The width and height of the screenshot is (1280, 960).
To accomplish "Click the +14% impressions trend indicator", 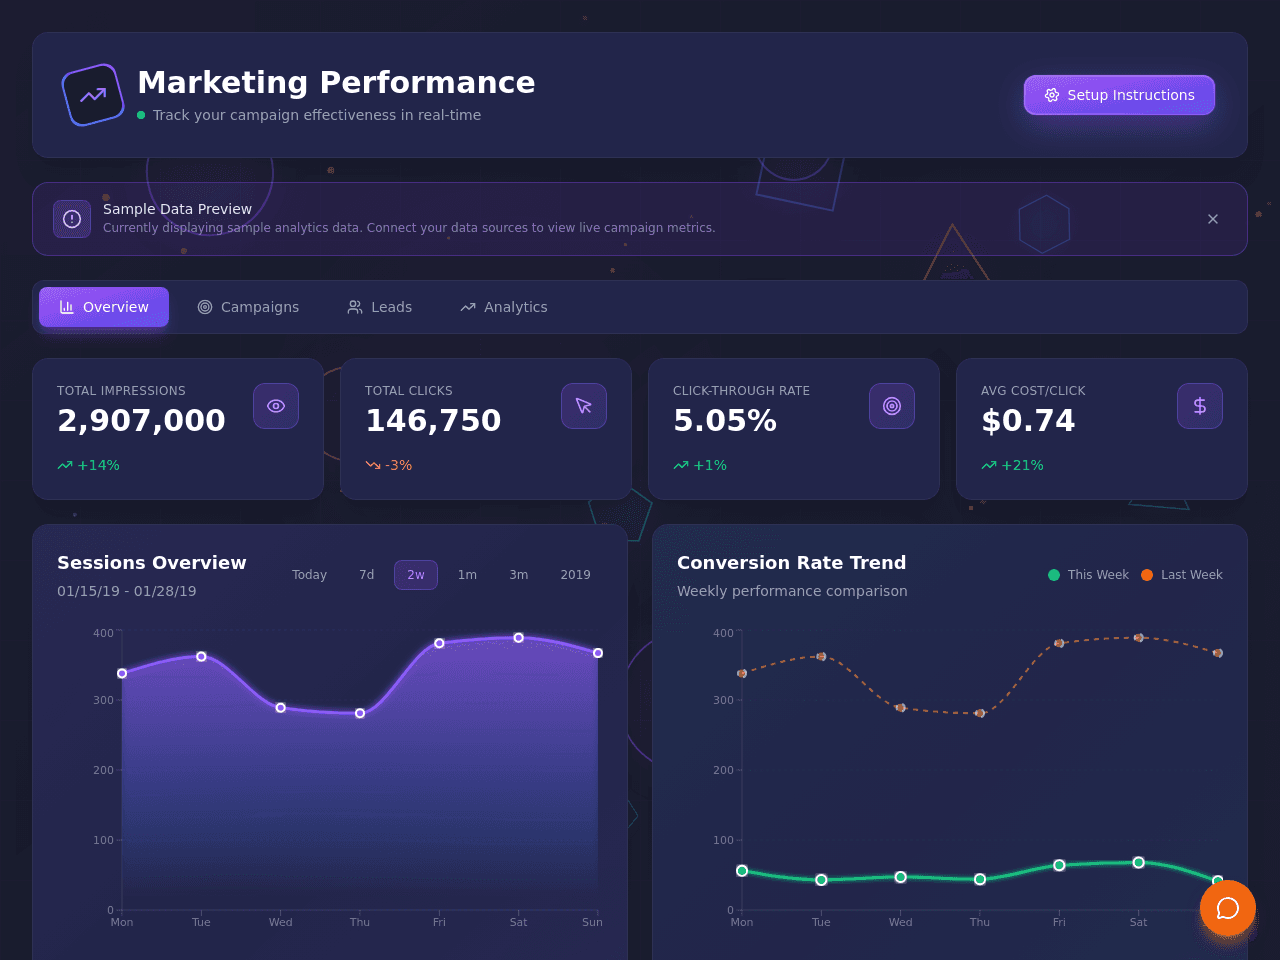I will [88, 465].
